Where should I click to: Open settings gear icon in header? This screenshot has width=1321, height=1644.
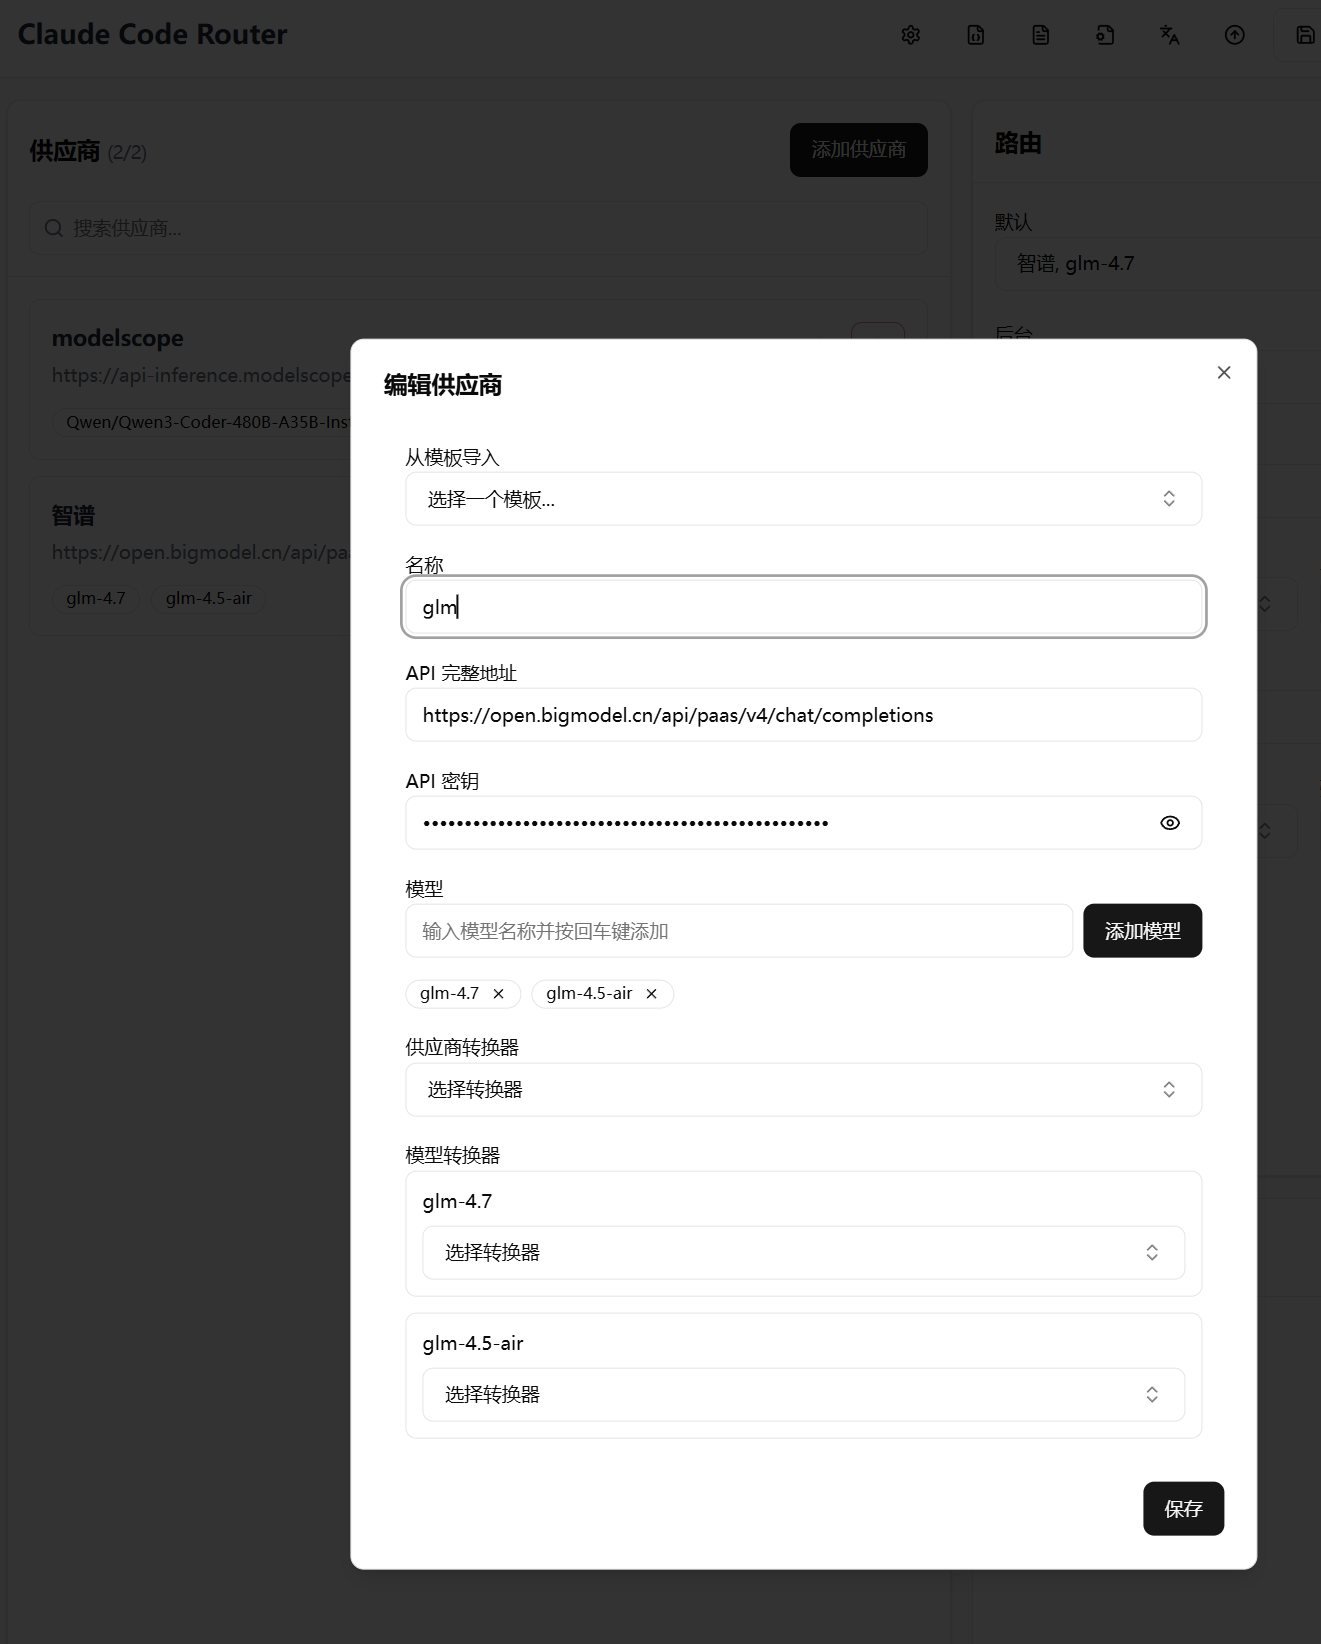tap(910, 35)
